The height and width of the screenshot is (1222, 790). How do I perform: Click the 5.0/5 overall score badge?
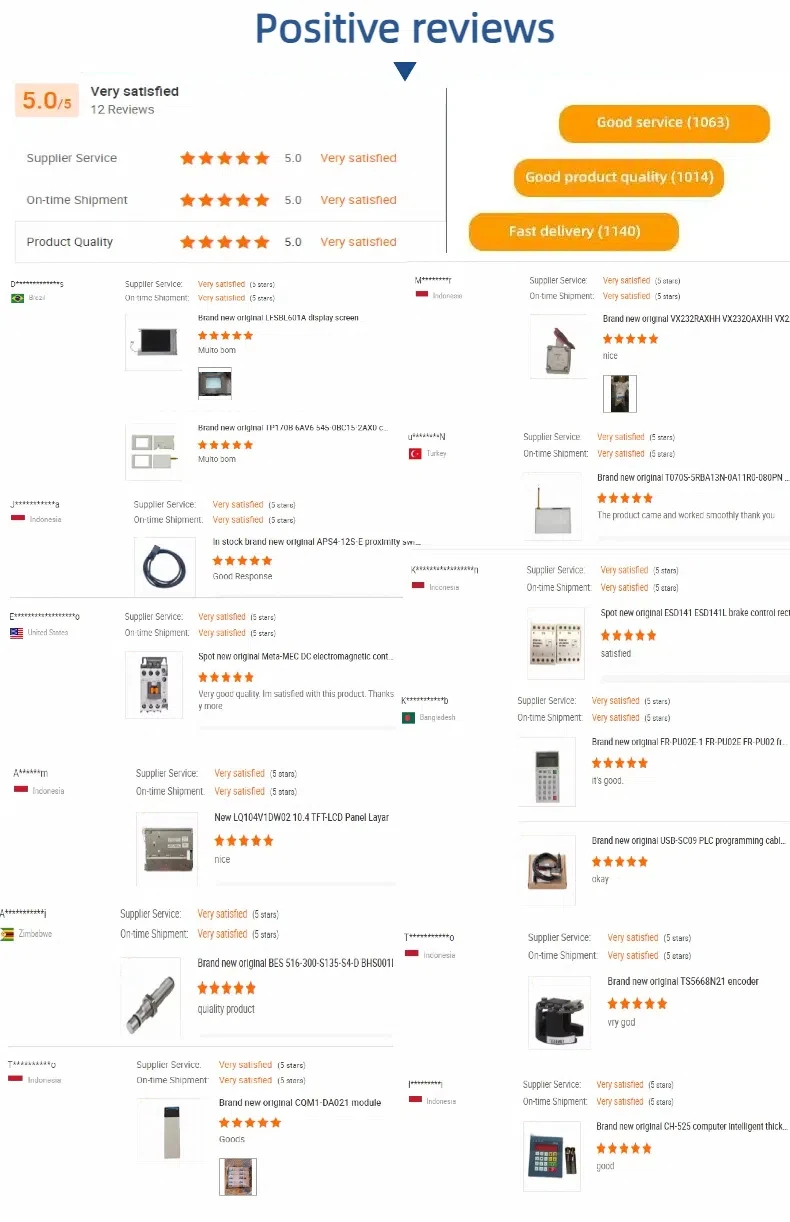[47, 100]
